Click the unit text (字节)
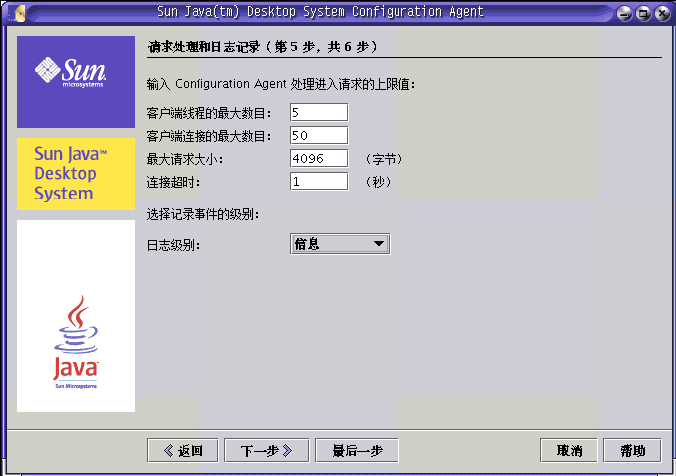676x476 pixels. pos(384,159)
